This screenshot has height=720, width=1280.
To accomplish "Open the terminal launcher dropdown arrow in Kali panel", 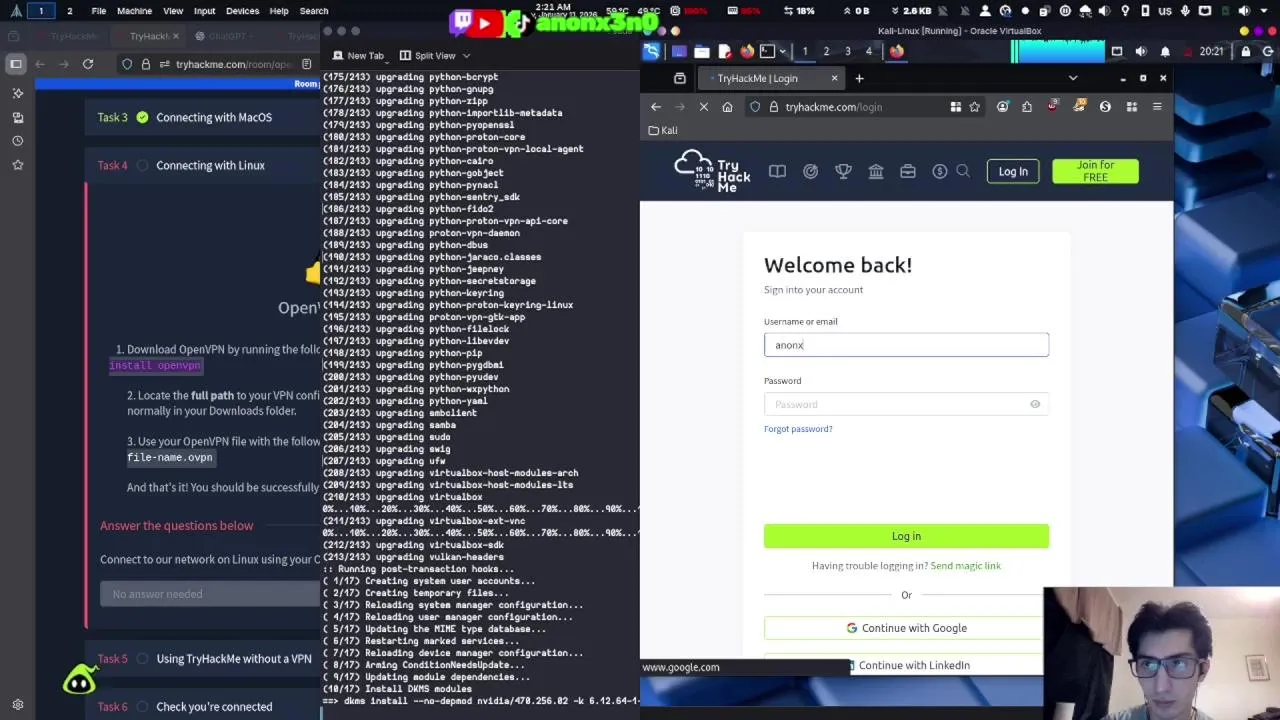I will pyautogui.click(x=782, y=51).
